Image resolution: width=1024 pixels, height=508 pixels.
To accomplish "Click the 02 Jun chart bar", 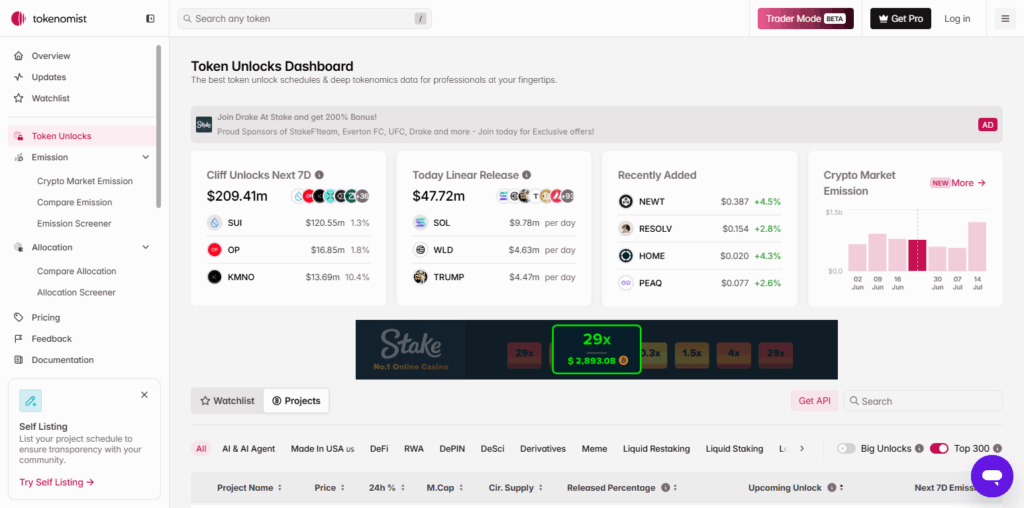I will click(857, 257).
